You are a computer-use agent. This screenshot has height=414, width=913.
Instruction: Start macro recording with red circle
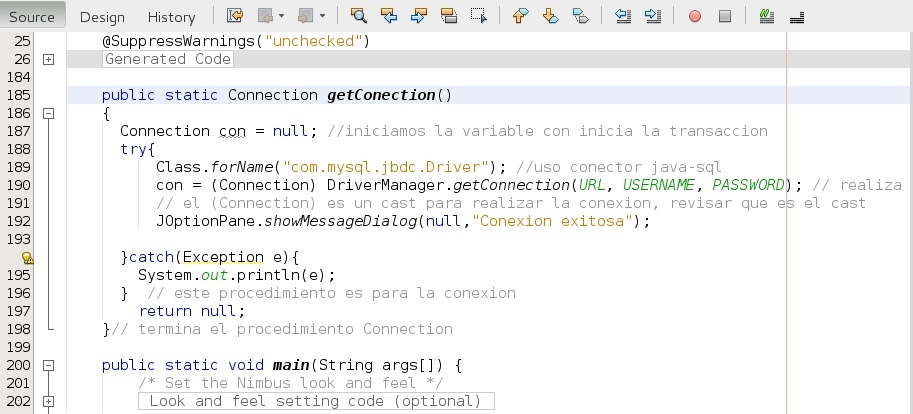[695, 17]
